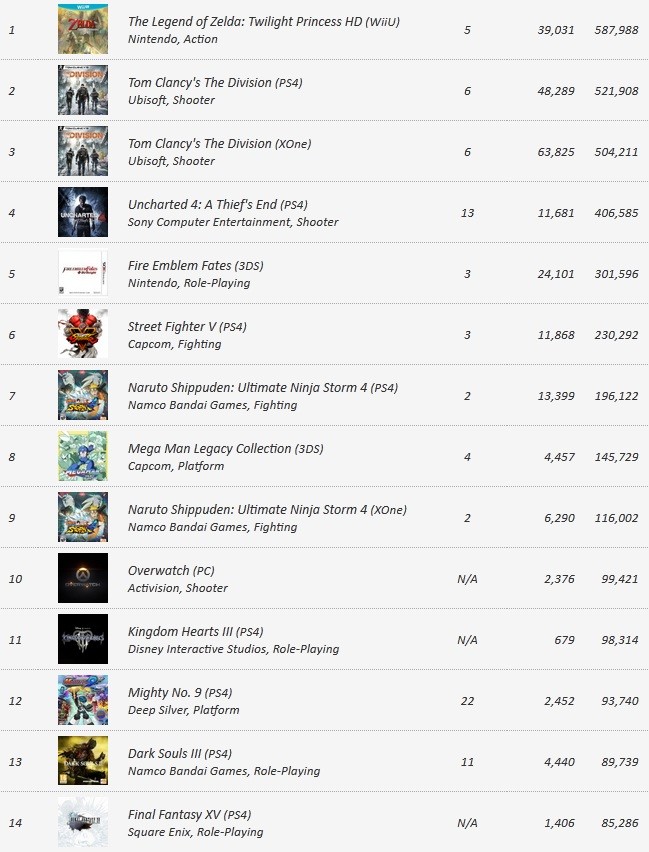Open Final Fantasy XV (PS4) title
The image size is (649, 852).
pos(189,815)
